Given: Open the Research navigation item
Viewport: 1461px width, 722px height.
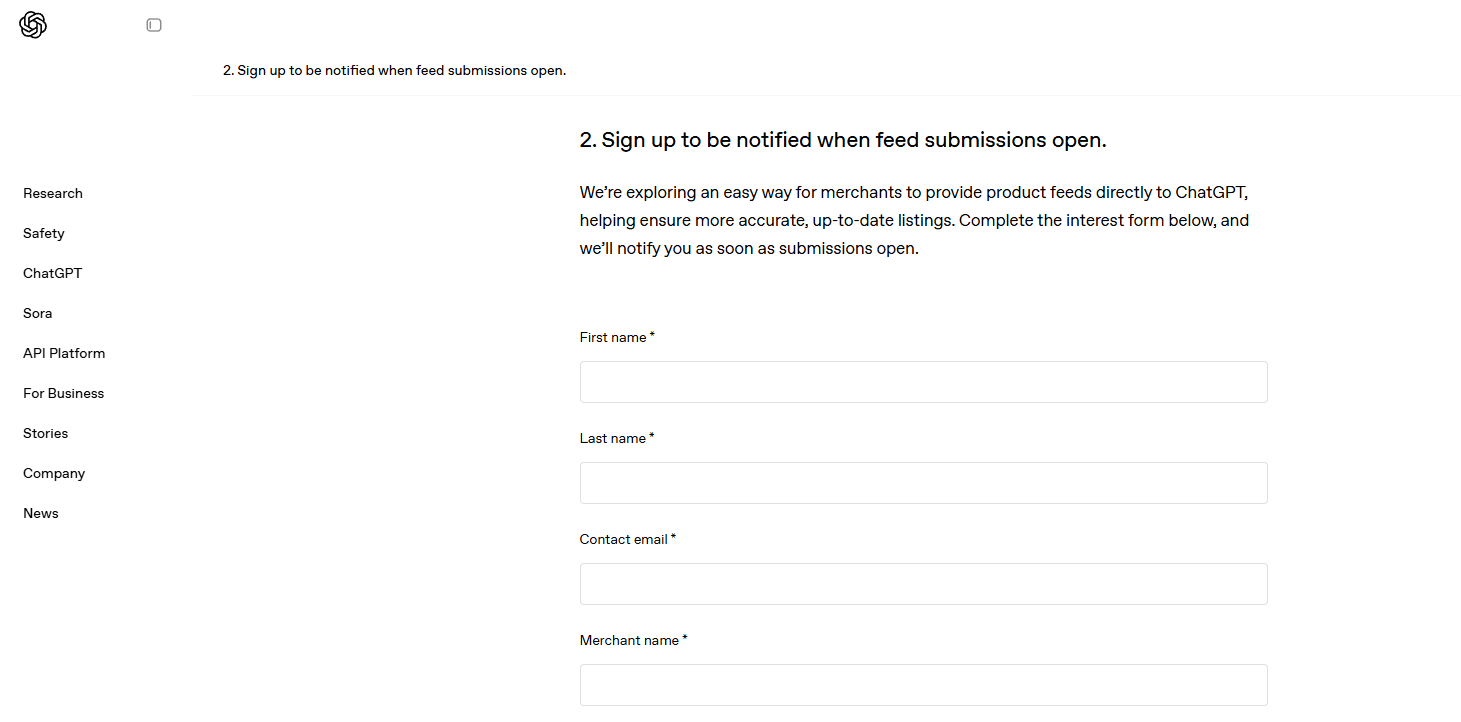Looking at the screenshot, I should point(53,193).
